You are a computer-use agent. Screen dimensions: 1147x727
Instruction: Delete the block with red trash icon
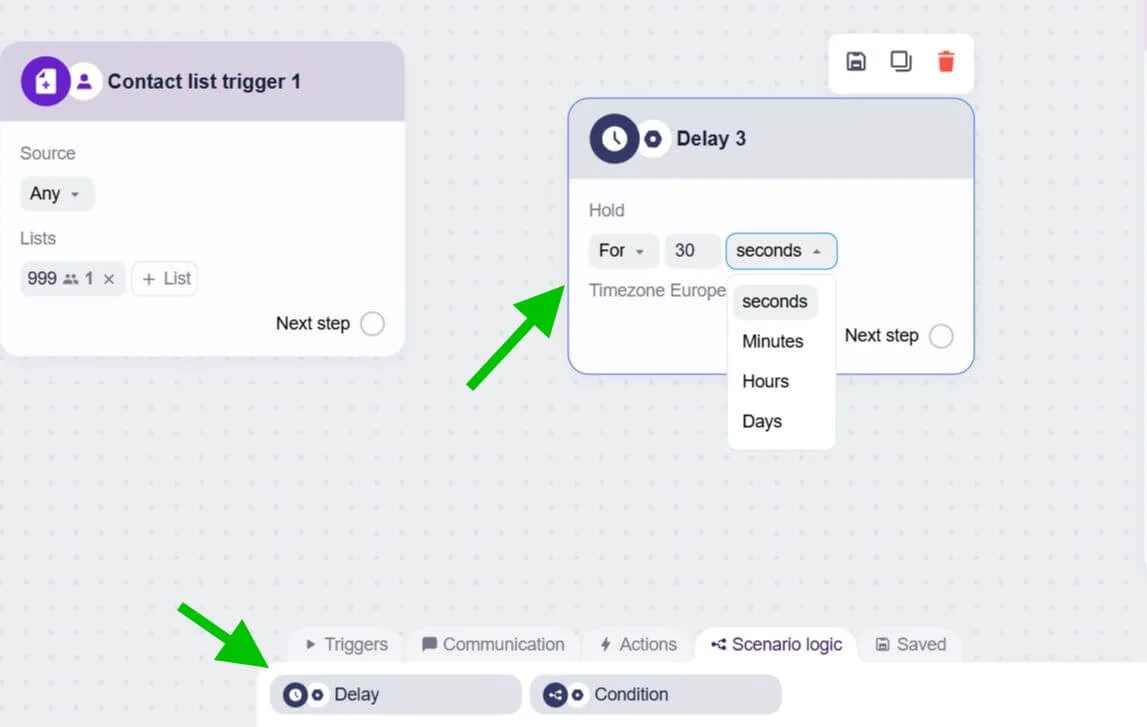946,61
